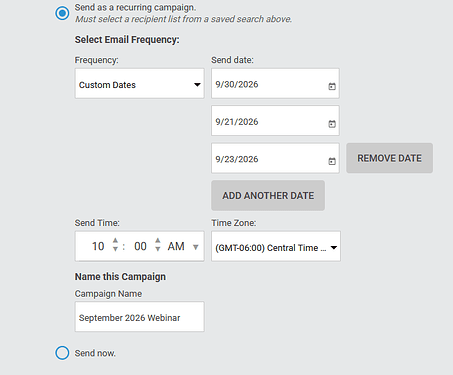The image size is (453, 375).
Task: Click the 9/23/2026 send date field
Action: pos(275,158)
